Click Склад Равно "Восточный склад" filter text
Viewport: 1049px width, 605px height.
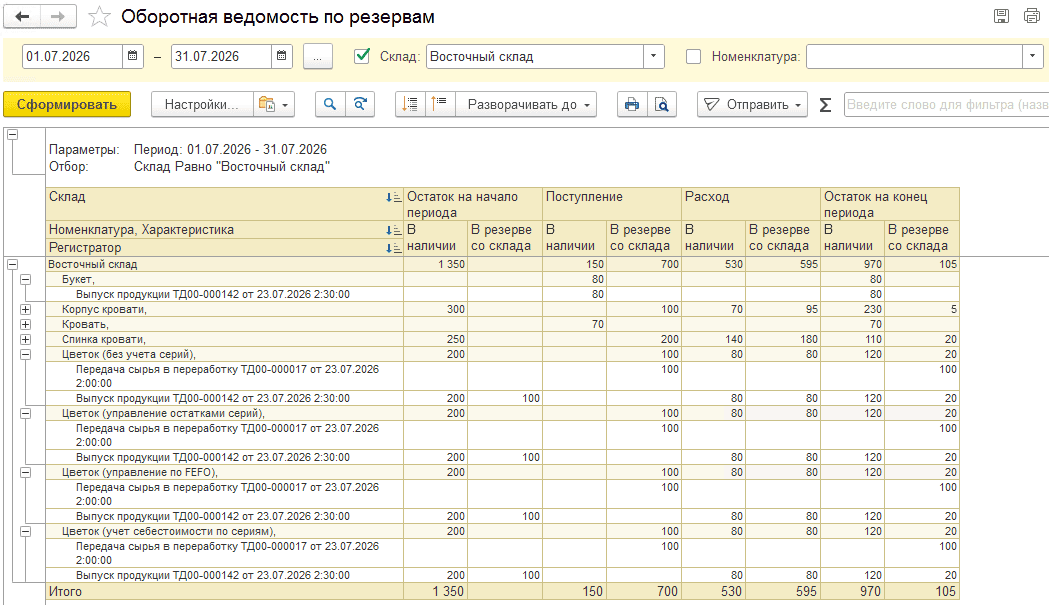(231, 167)
